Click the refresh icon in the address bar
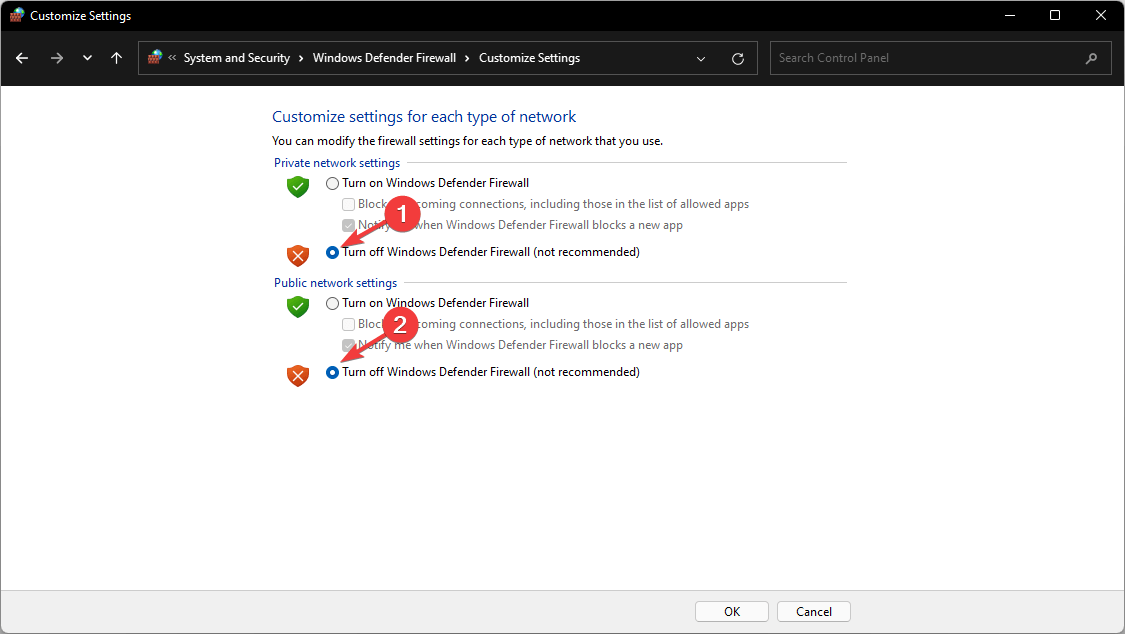The image size is (1125, 634). (738, 57)
